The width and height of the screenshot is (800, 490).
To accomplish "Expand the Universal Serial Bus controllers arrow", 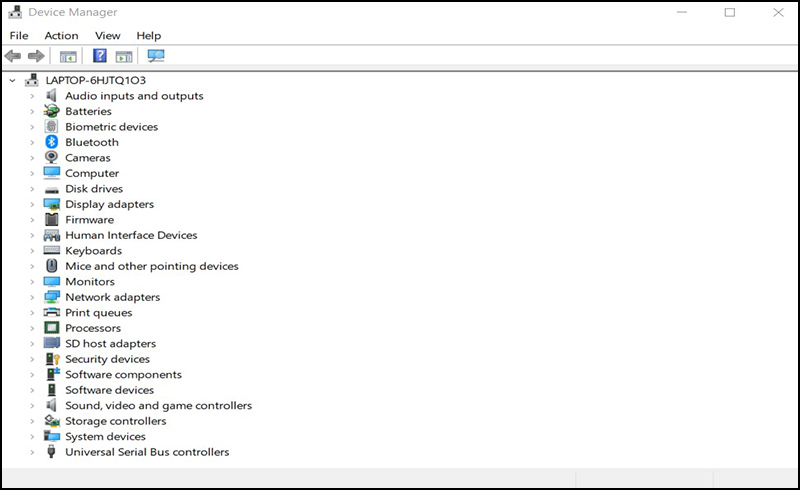I will [x=32, y=452].
